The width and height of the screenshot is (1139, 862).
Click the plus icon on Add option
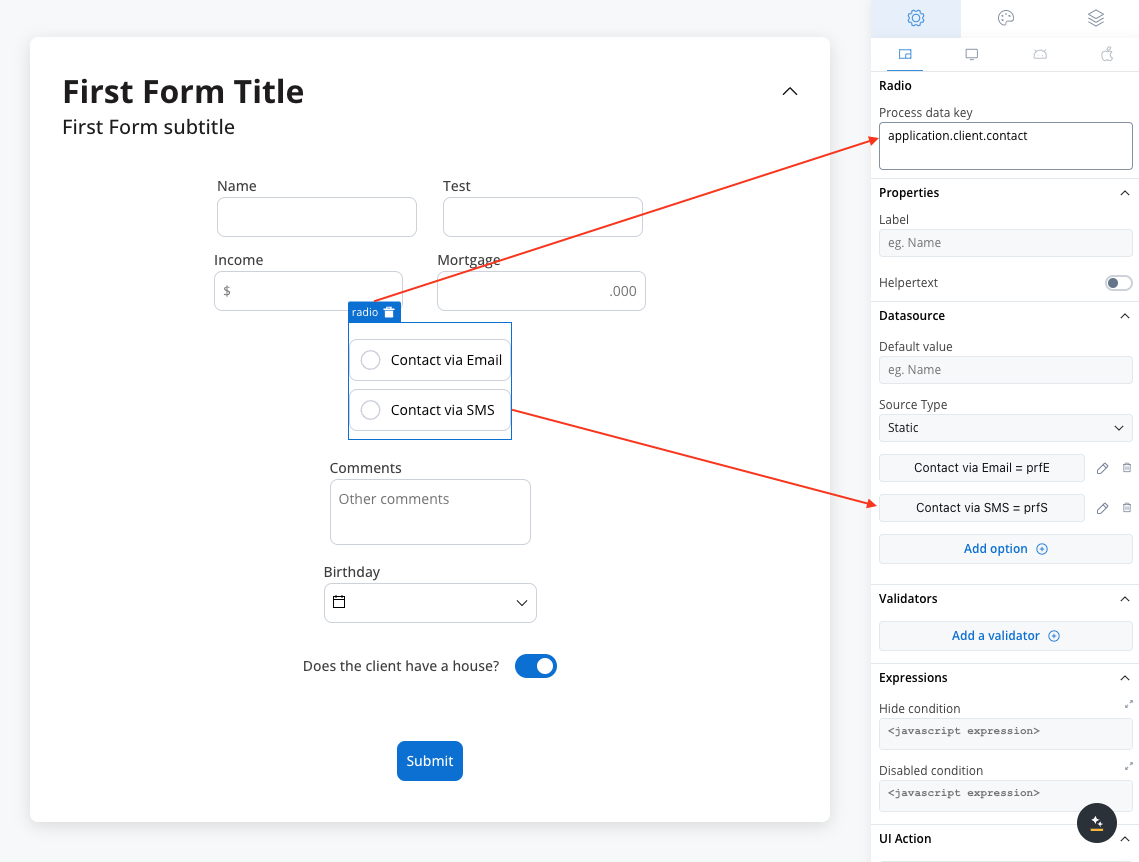click(x=1042, y=549)
